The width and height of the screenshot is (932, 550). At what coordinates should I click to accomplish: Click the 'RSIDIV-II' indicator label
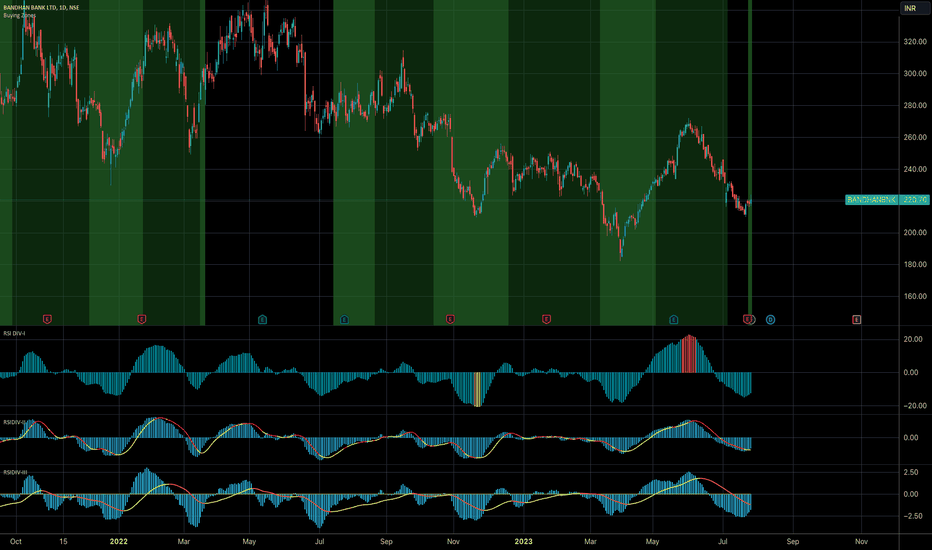pos(14,422)
